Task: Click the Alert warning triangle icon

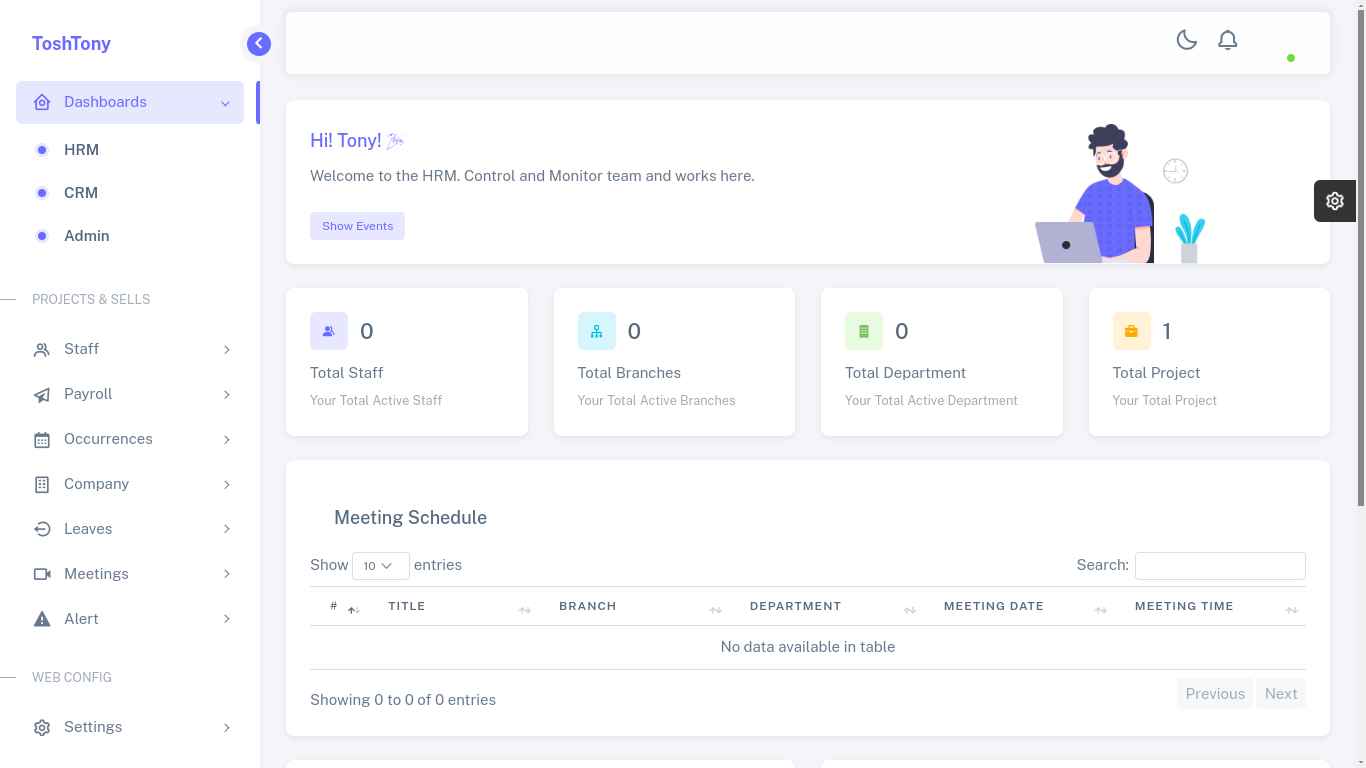Action: coord(42,619)
